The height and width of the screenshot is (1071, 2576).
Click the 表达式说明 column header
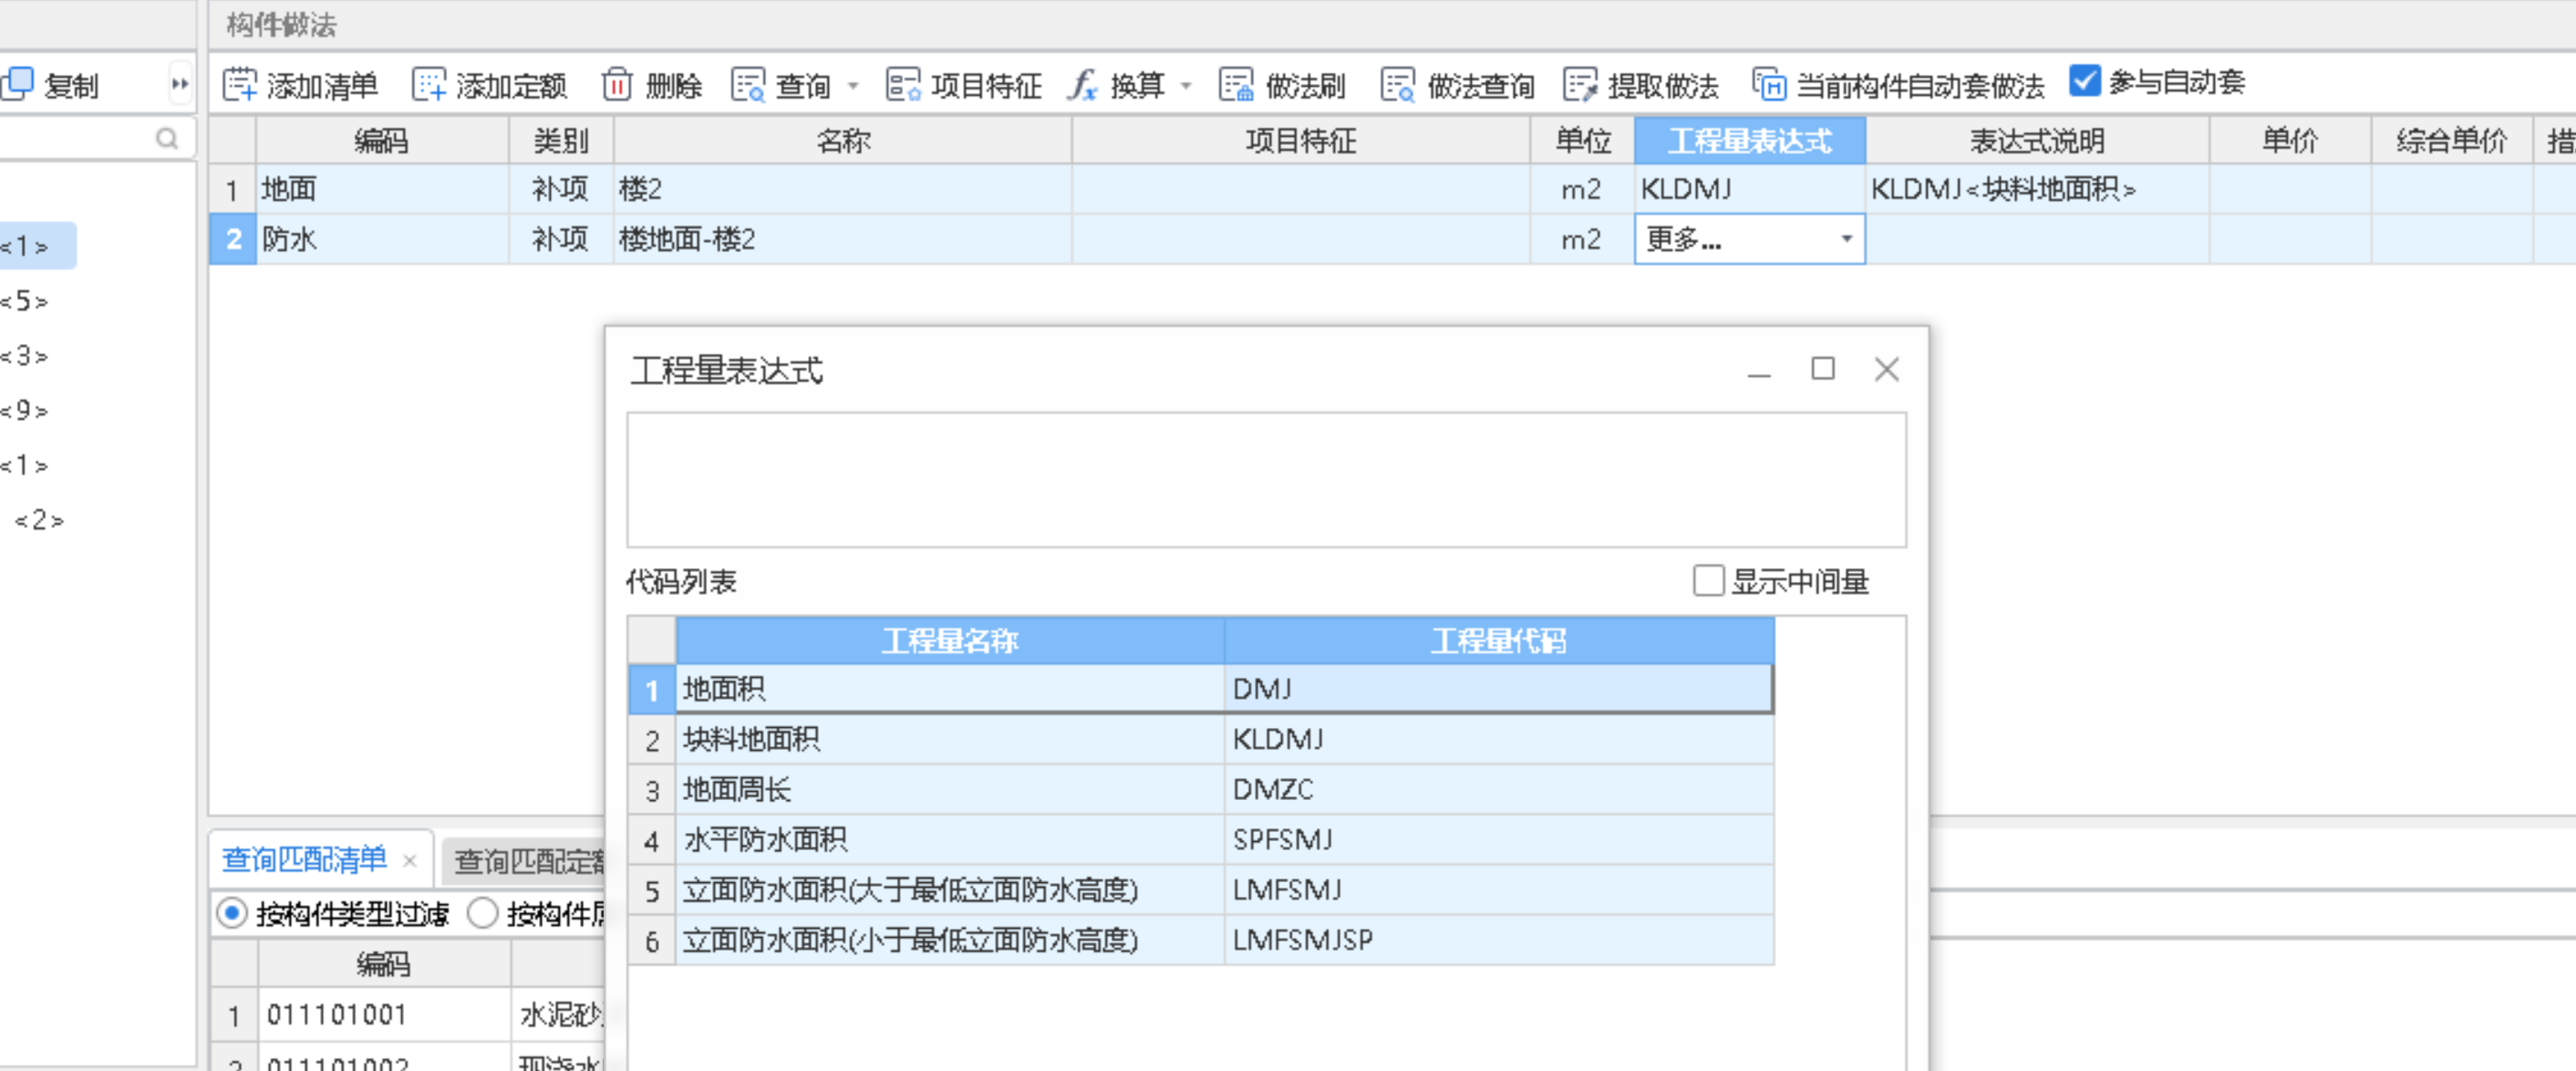point(2037,141)
